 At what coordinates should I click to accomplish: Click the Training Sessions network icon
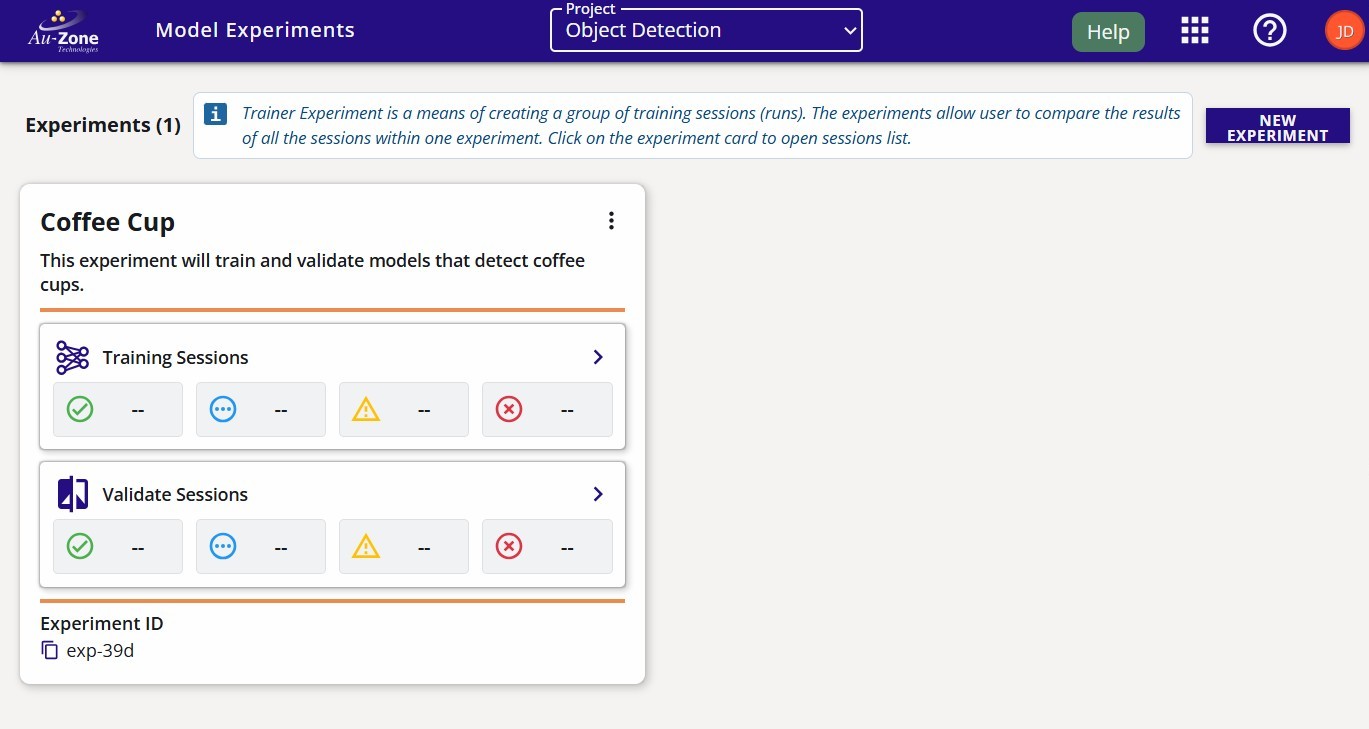pos(73,357)
